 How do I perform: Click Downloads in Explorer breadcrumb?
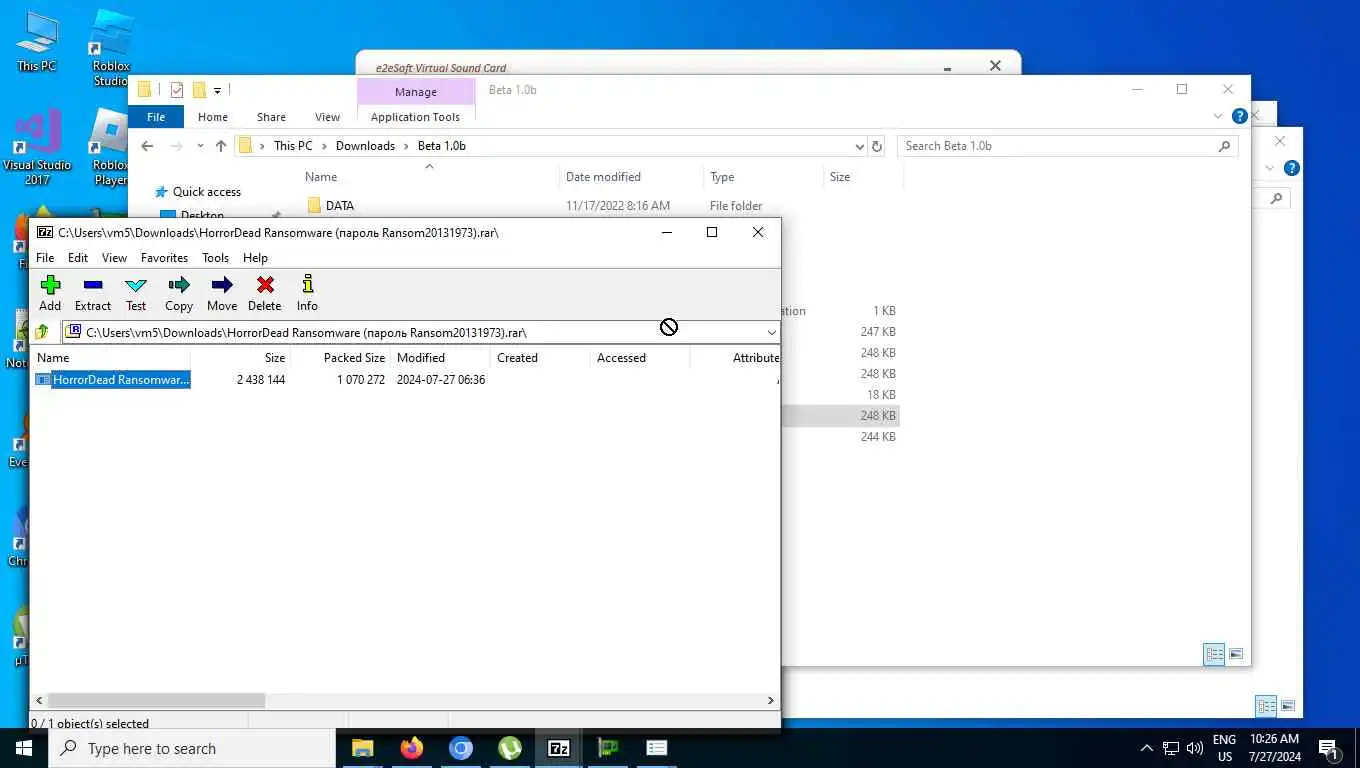tap(365, 146)
